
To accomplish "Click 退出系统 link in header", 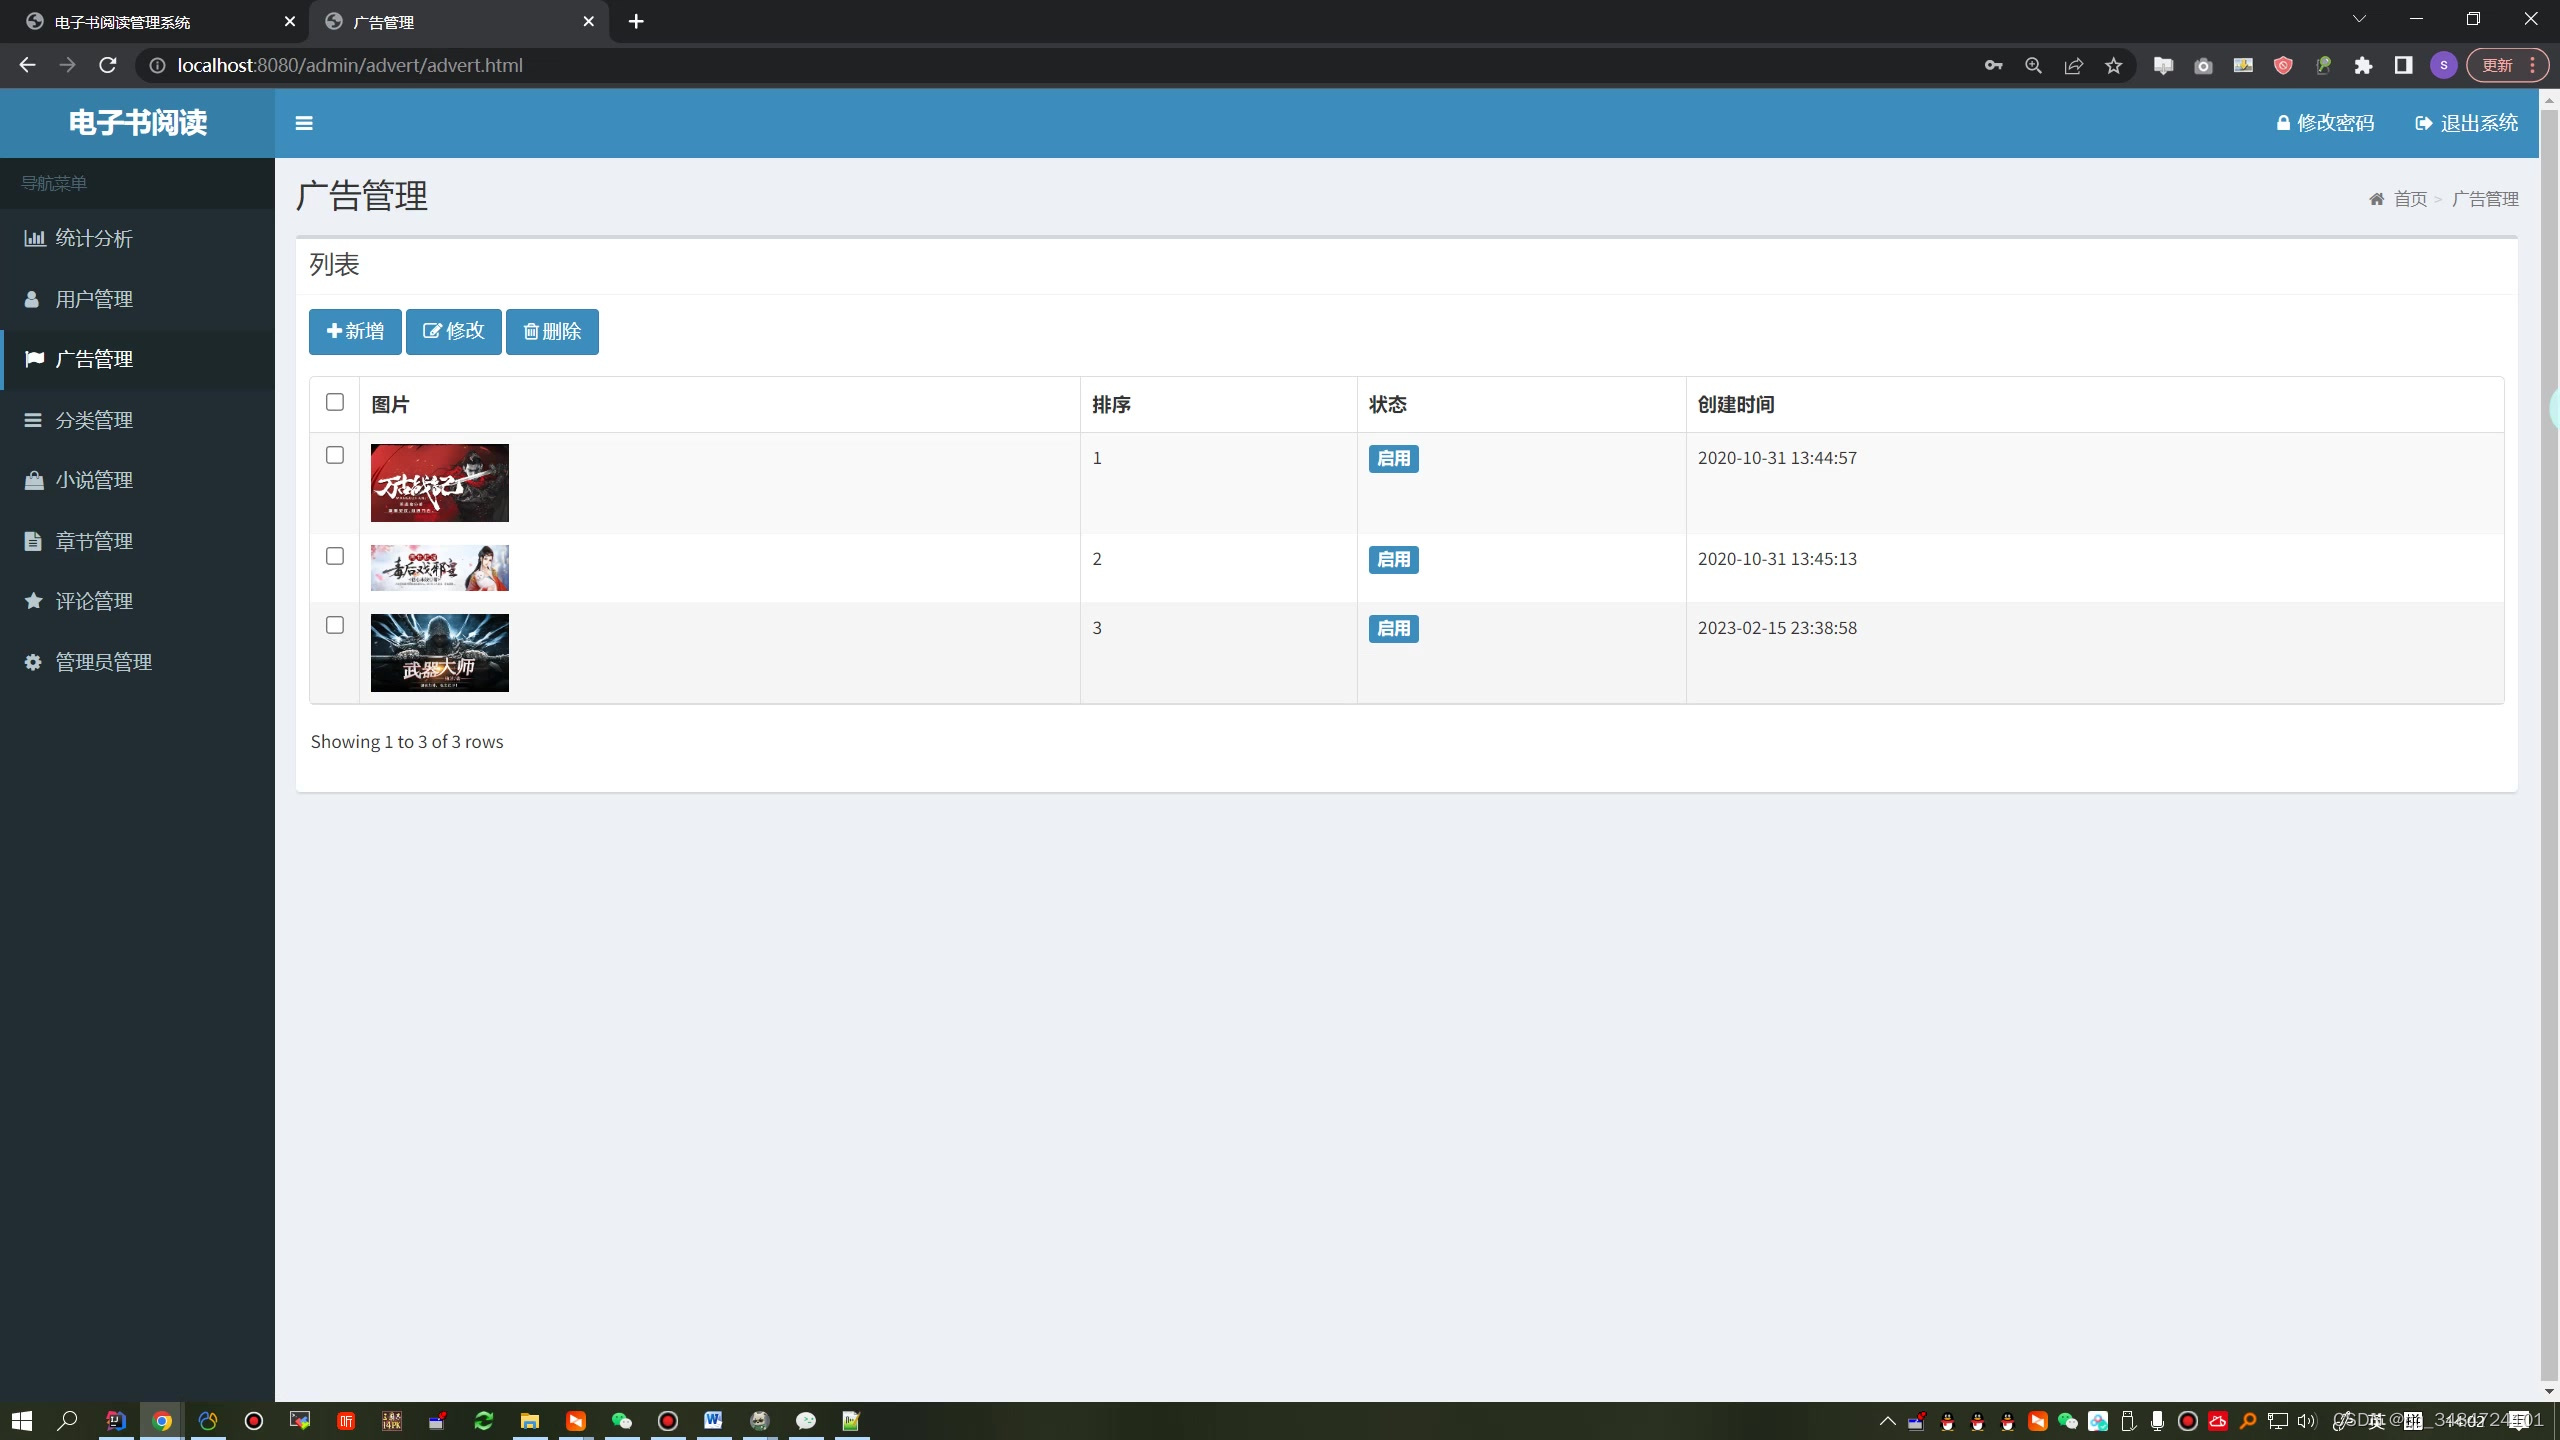I will pyautogui.click(x=2466, y=123).
